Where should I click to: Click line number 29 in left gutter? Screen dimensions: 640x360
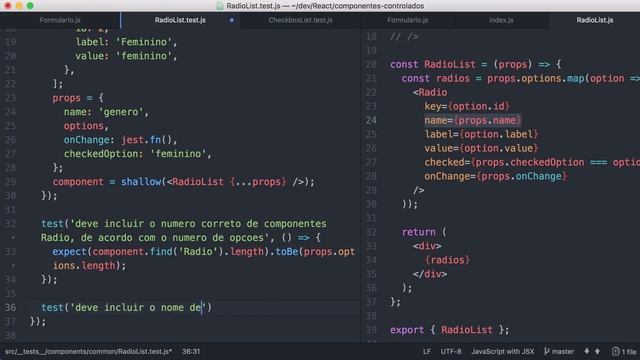(10, 182)
